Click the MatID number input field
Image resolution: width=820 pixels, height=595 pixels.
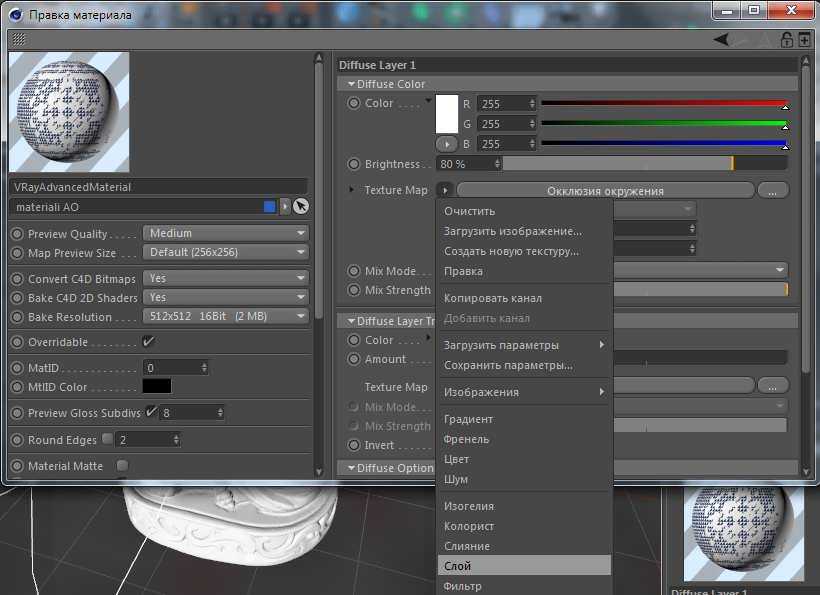[171, 368]
